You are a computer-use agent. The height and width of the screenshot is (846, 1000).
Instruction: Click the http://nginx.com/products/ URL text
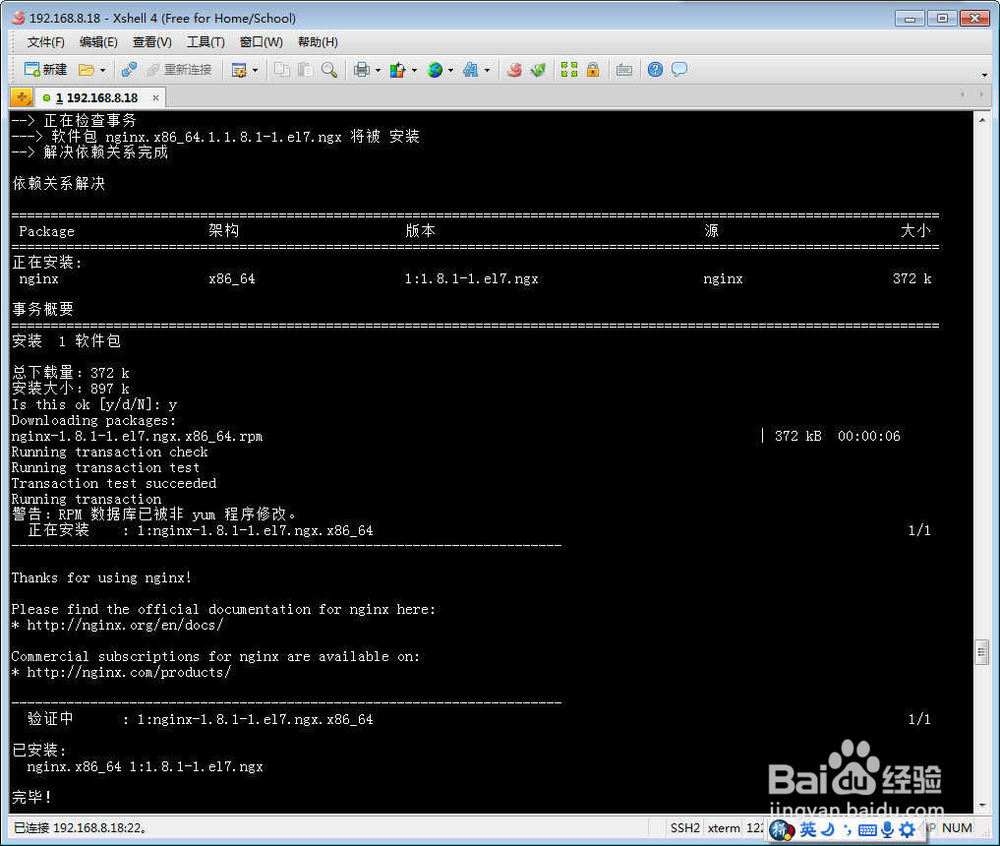(129, 672)
